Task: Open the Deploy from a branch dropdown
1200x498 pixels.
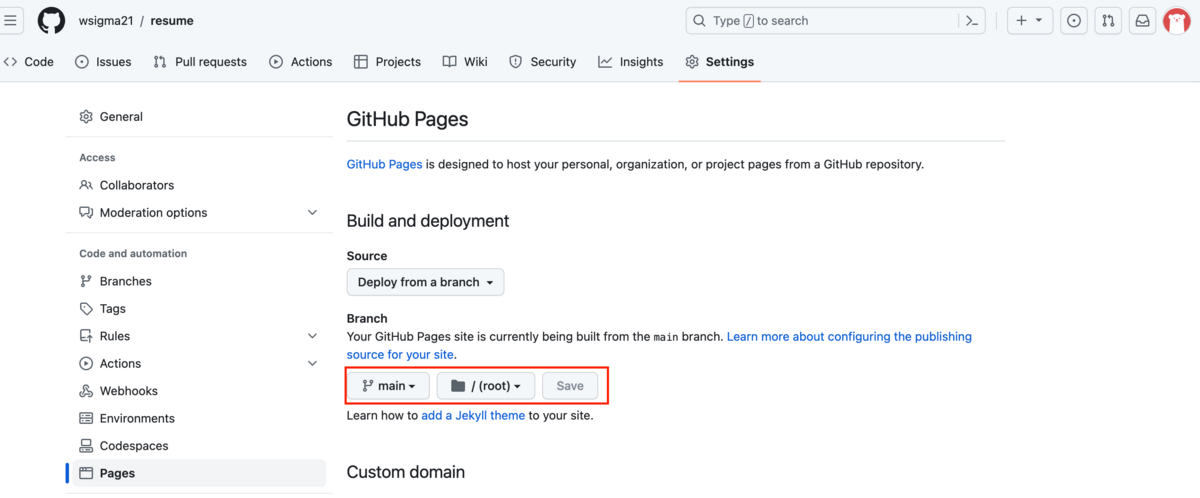Action: [425, 282]
